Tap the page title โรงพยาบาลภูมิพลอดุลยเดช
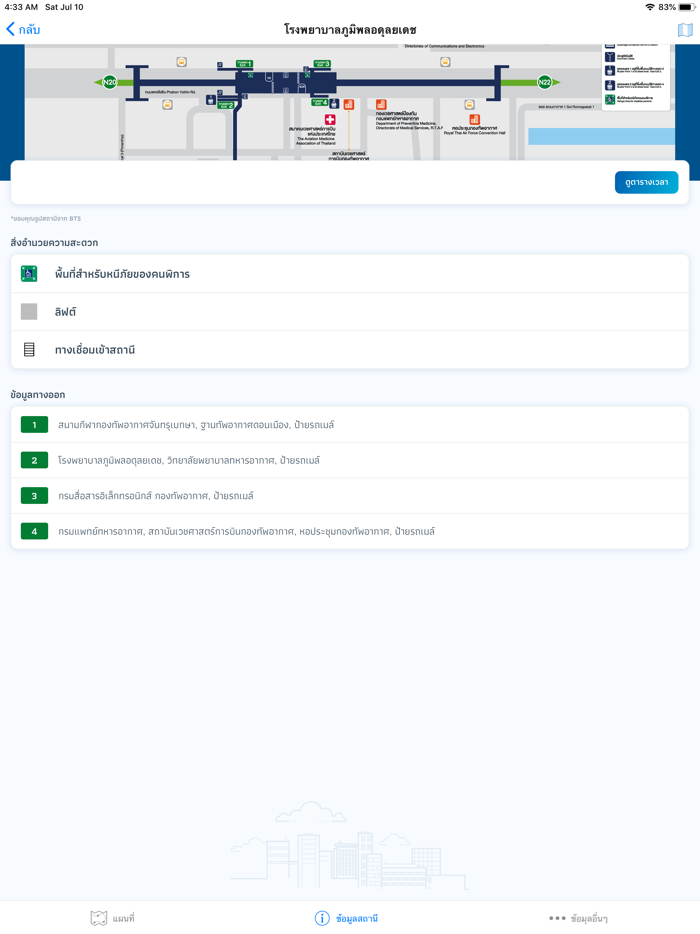700x934 pixels. point(350,29)
